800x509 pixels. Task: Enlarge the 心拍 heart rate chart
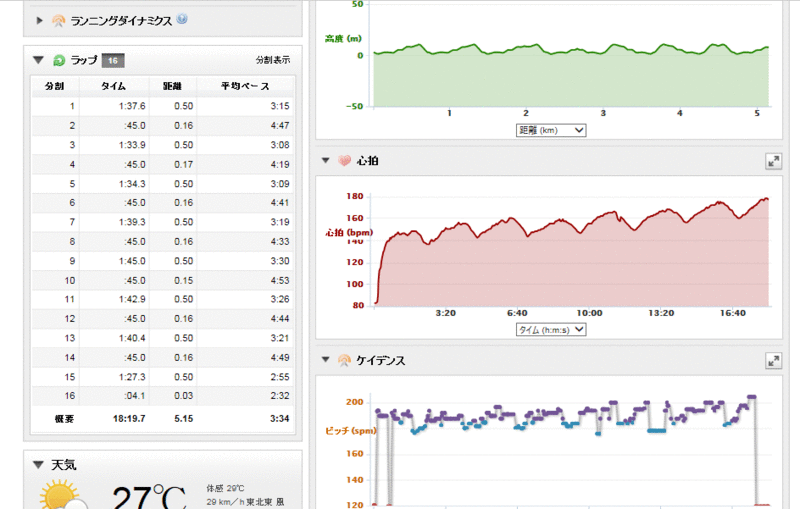tap(773, 160)
